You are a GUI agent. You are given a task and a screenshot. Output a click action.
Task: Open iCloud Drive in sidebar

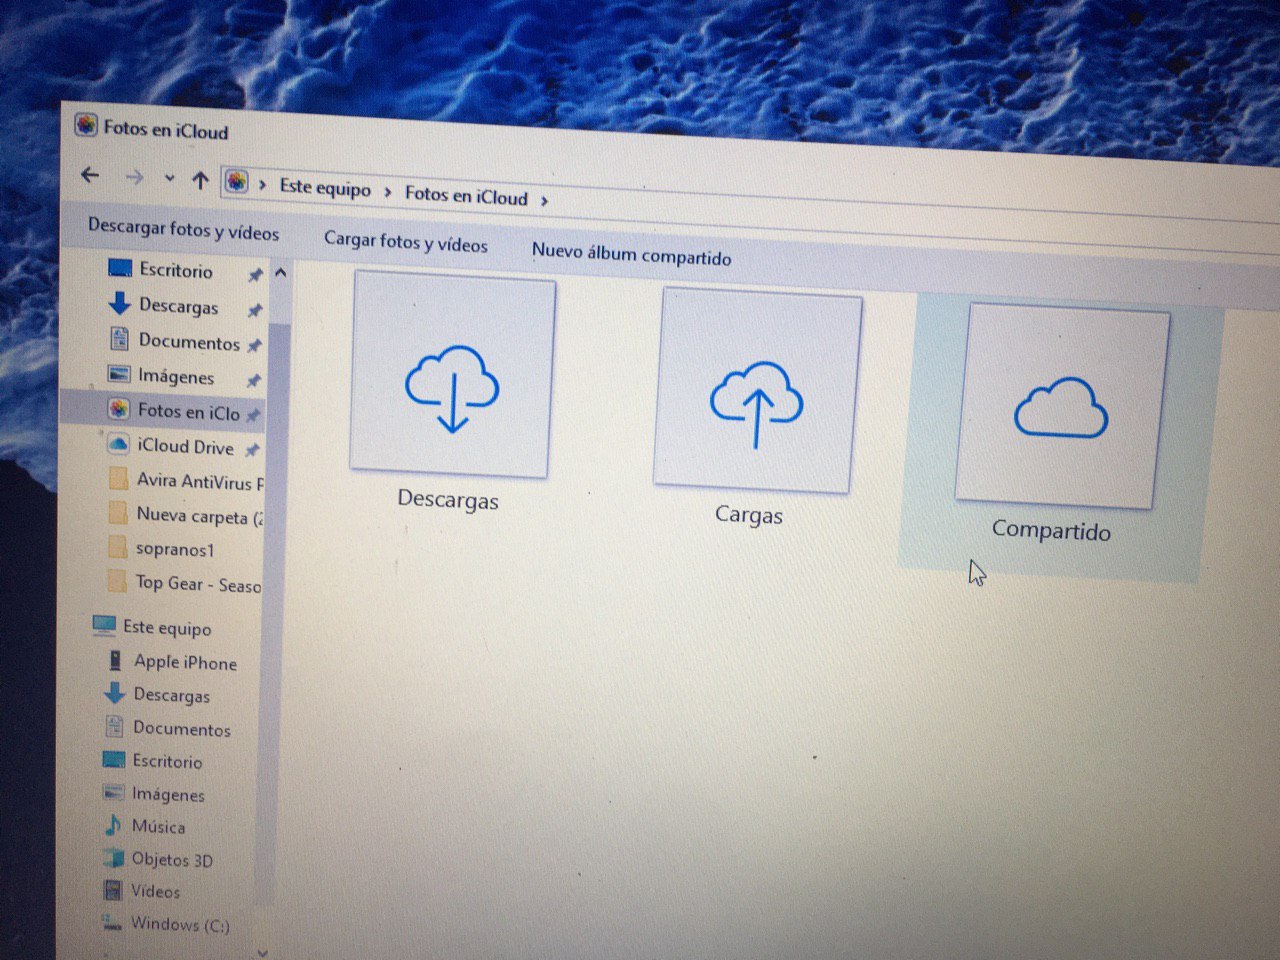pyautogui.click(x=185, y=447)
